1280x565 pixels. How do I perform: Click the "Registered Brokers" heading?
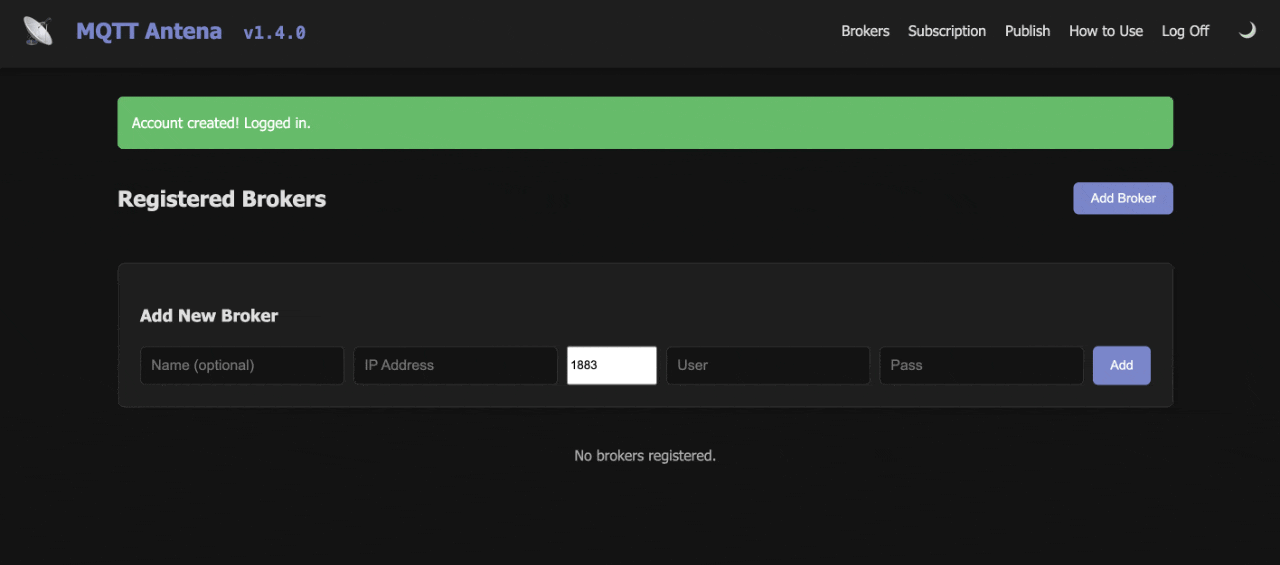[222, 199]
